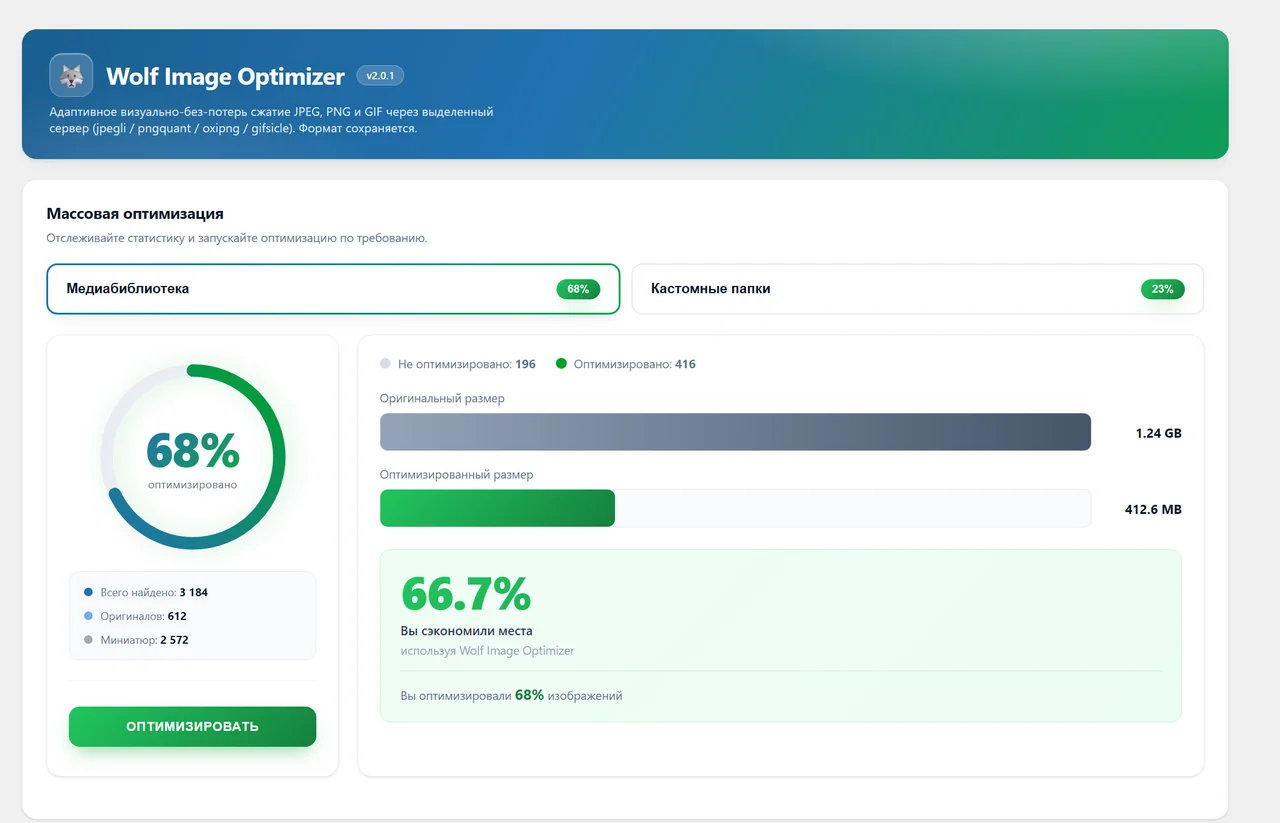Click the Вы сэкономили места label
This screenshot has width=1280, height=823.
point(466,631)
